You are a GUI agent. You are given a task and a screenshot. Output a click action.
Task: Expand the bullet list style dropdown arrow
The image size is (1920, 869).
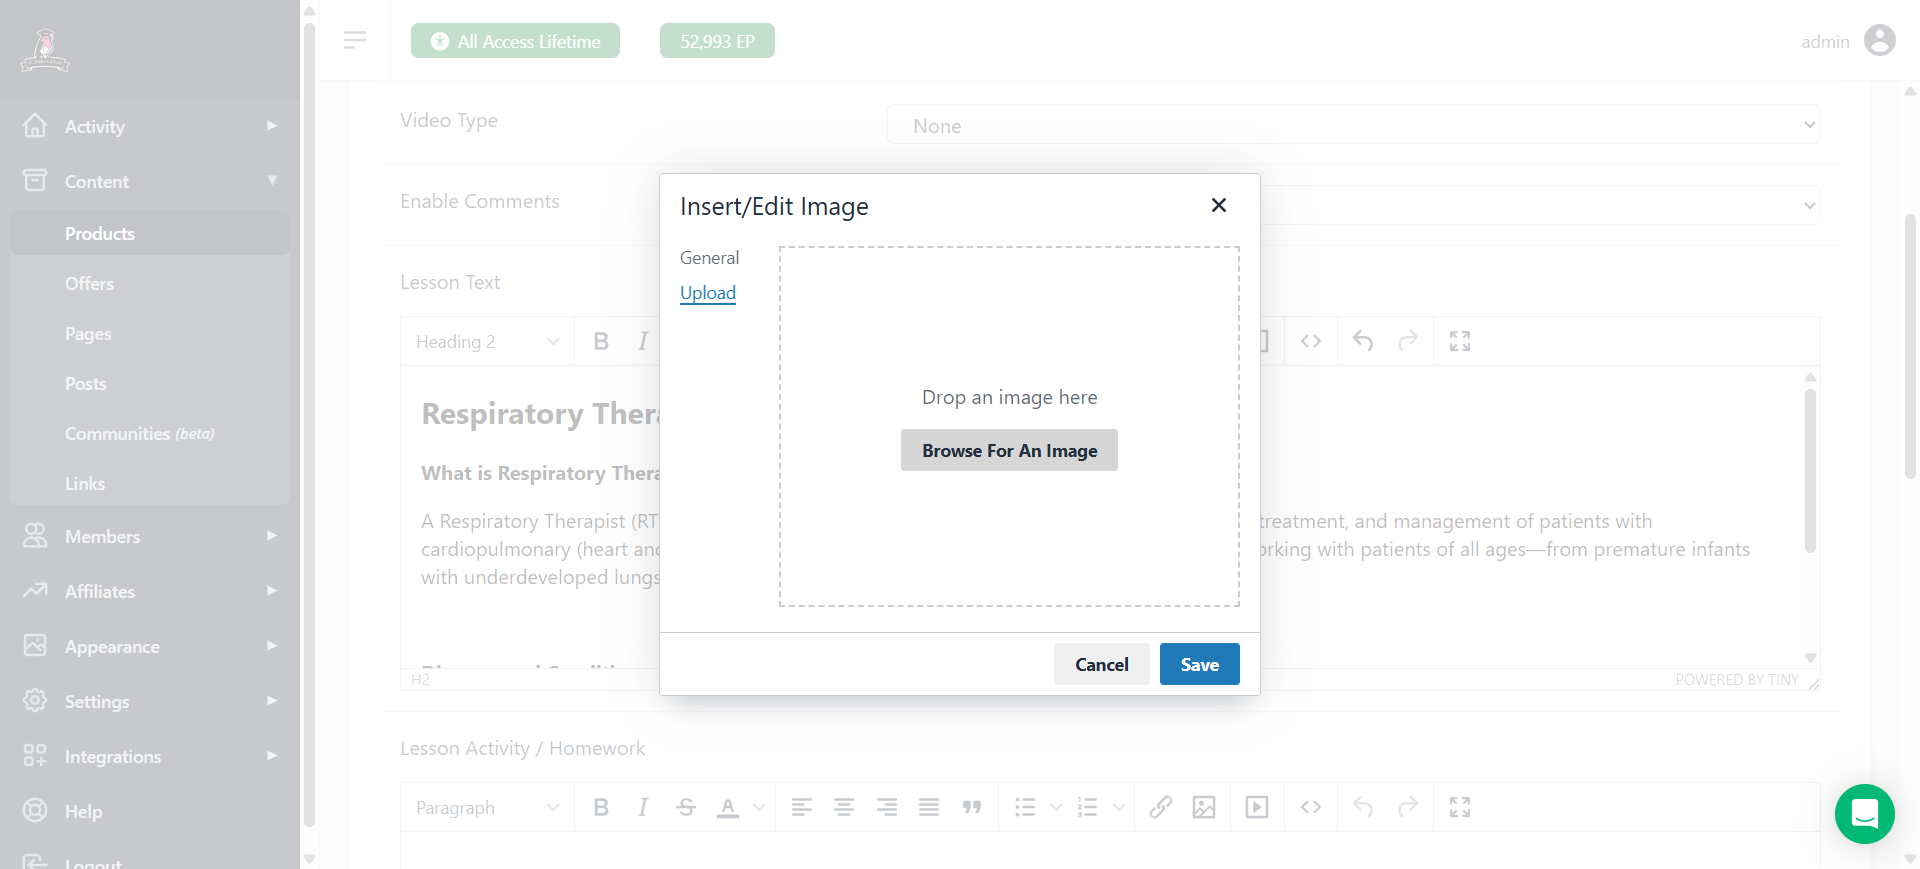(x=1056, y=807)
